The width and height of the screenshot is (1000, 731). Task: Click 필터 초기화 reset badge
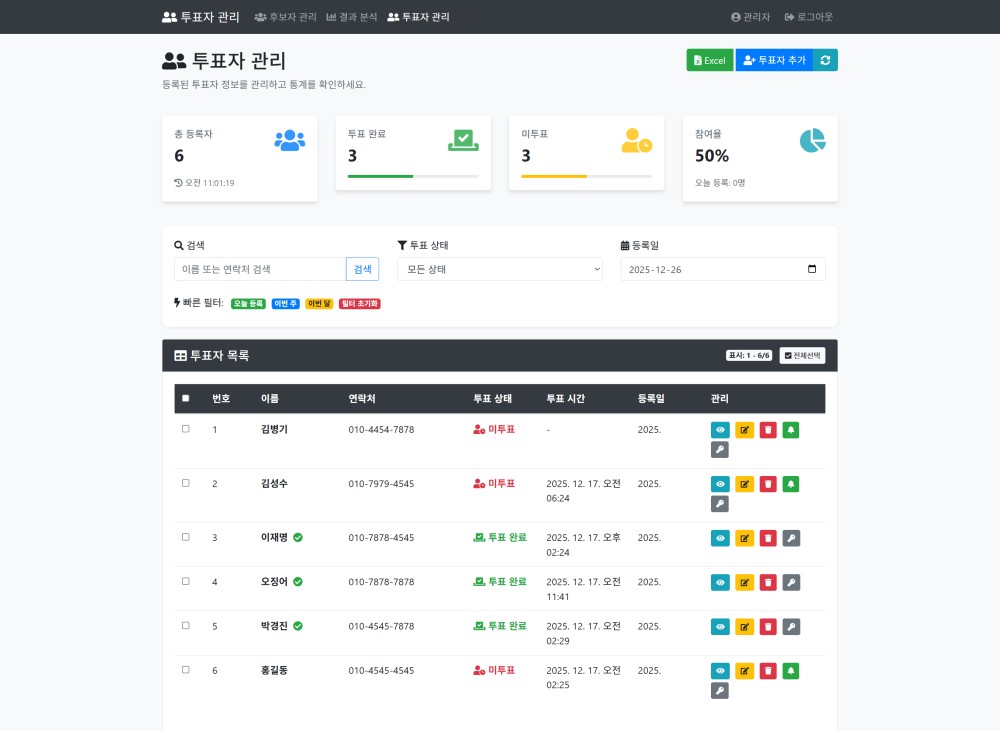pos(360,304)
